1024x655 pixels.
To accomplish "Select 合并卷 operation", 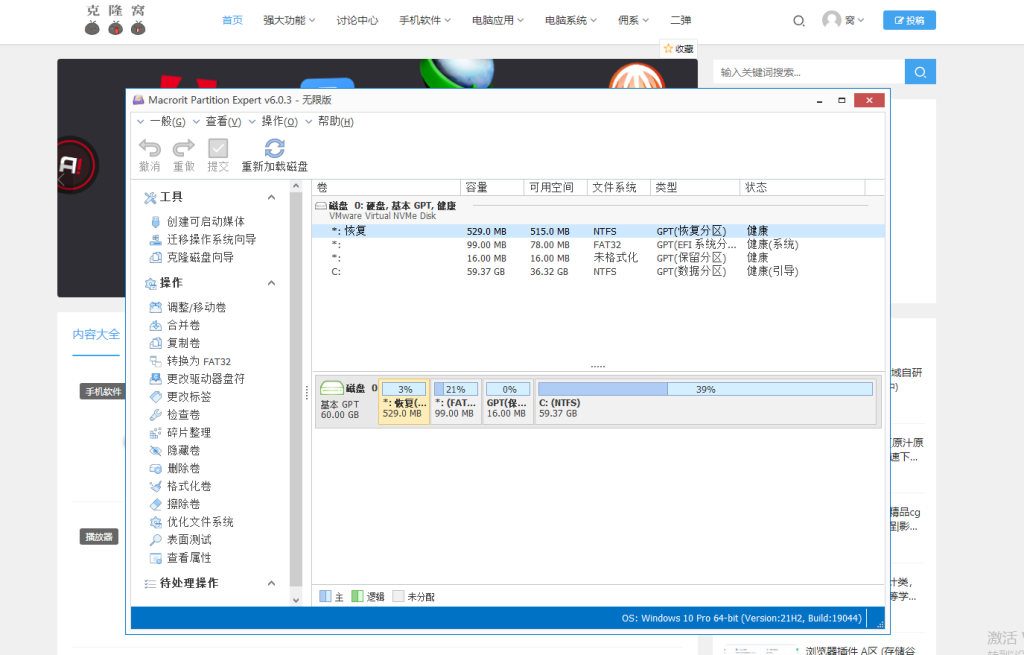I will click(x=174, y=325).
